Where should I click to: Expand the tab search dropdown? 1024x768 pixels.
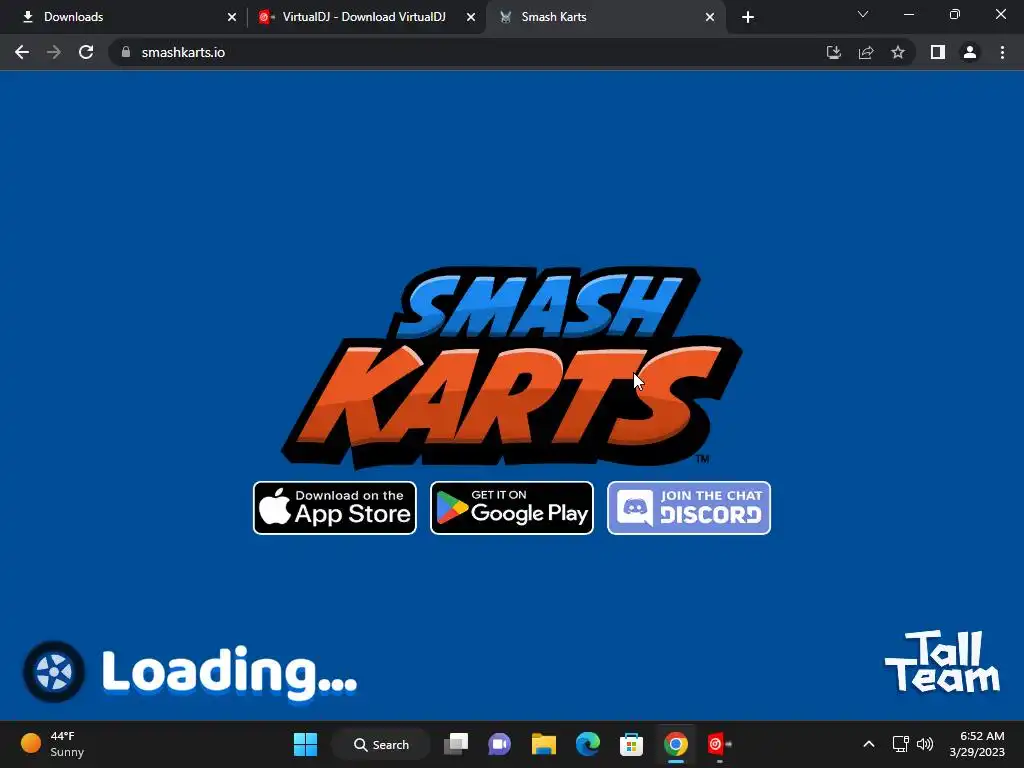click(x=863, y=14)
